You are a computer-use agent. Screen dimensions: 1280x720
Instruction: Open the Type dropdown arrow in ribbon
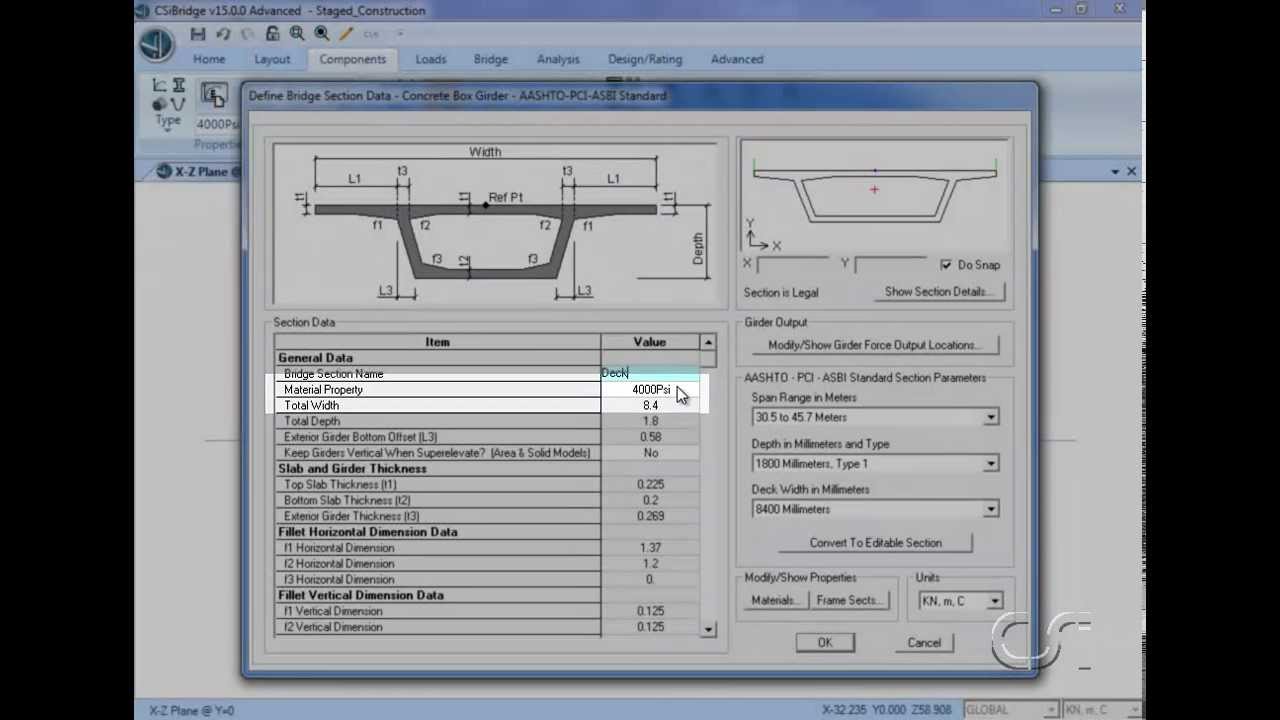pyautogui.click(x=167, y=131)
